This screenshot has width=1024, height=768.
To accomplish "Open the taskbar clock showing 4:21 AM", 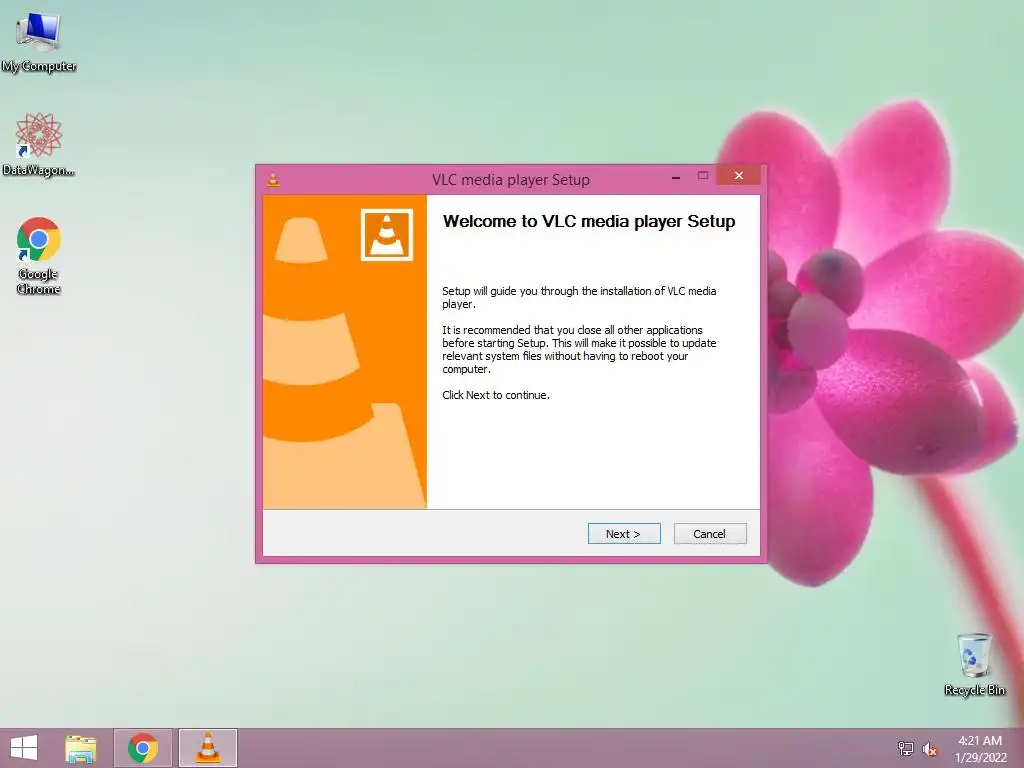I will pos(980,748).
